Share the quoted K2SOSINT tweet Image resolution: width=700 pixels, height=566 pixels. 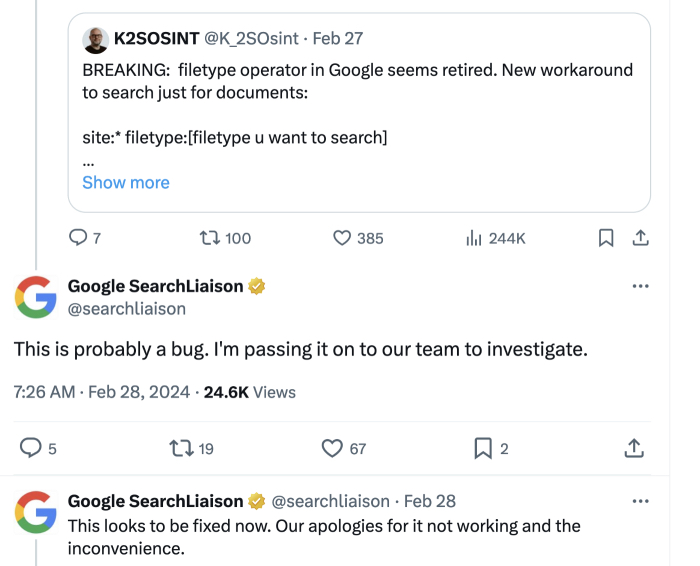(x=640, y=238)
